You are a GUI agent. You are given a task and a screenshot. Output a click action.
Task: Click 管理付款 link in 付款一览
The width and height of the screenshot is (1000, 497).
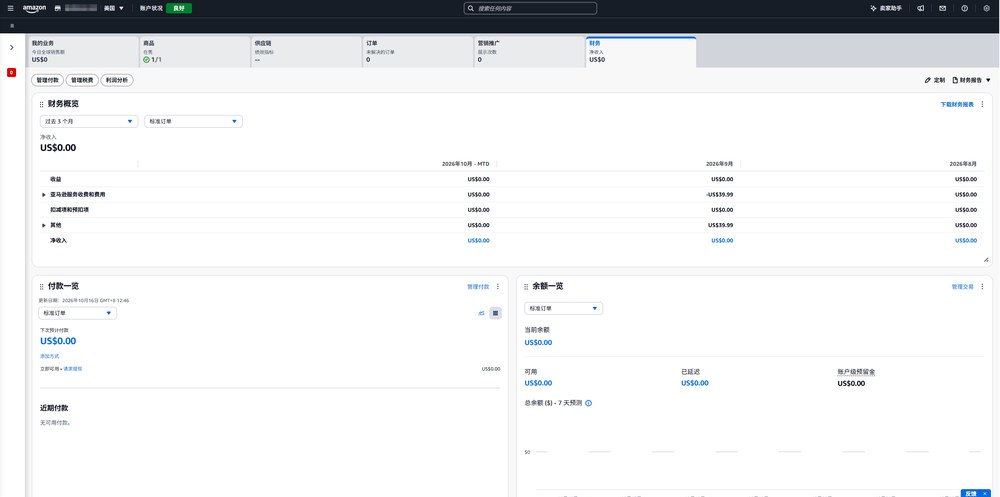478,286
